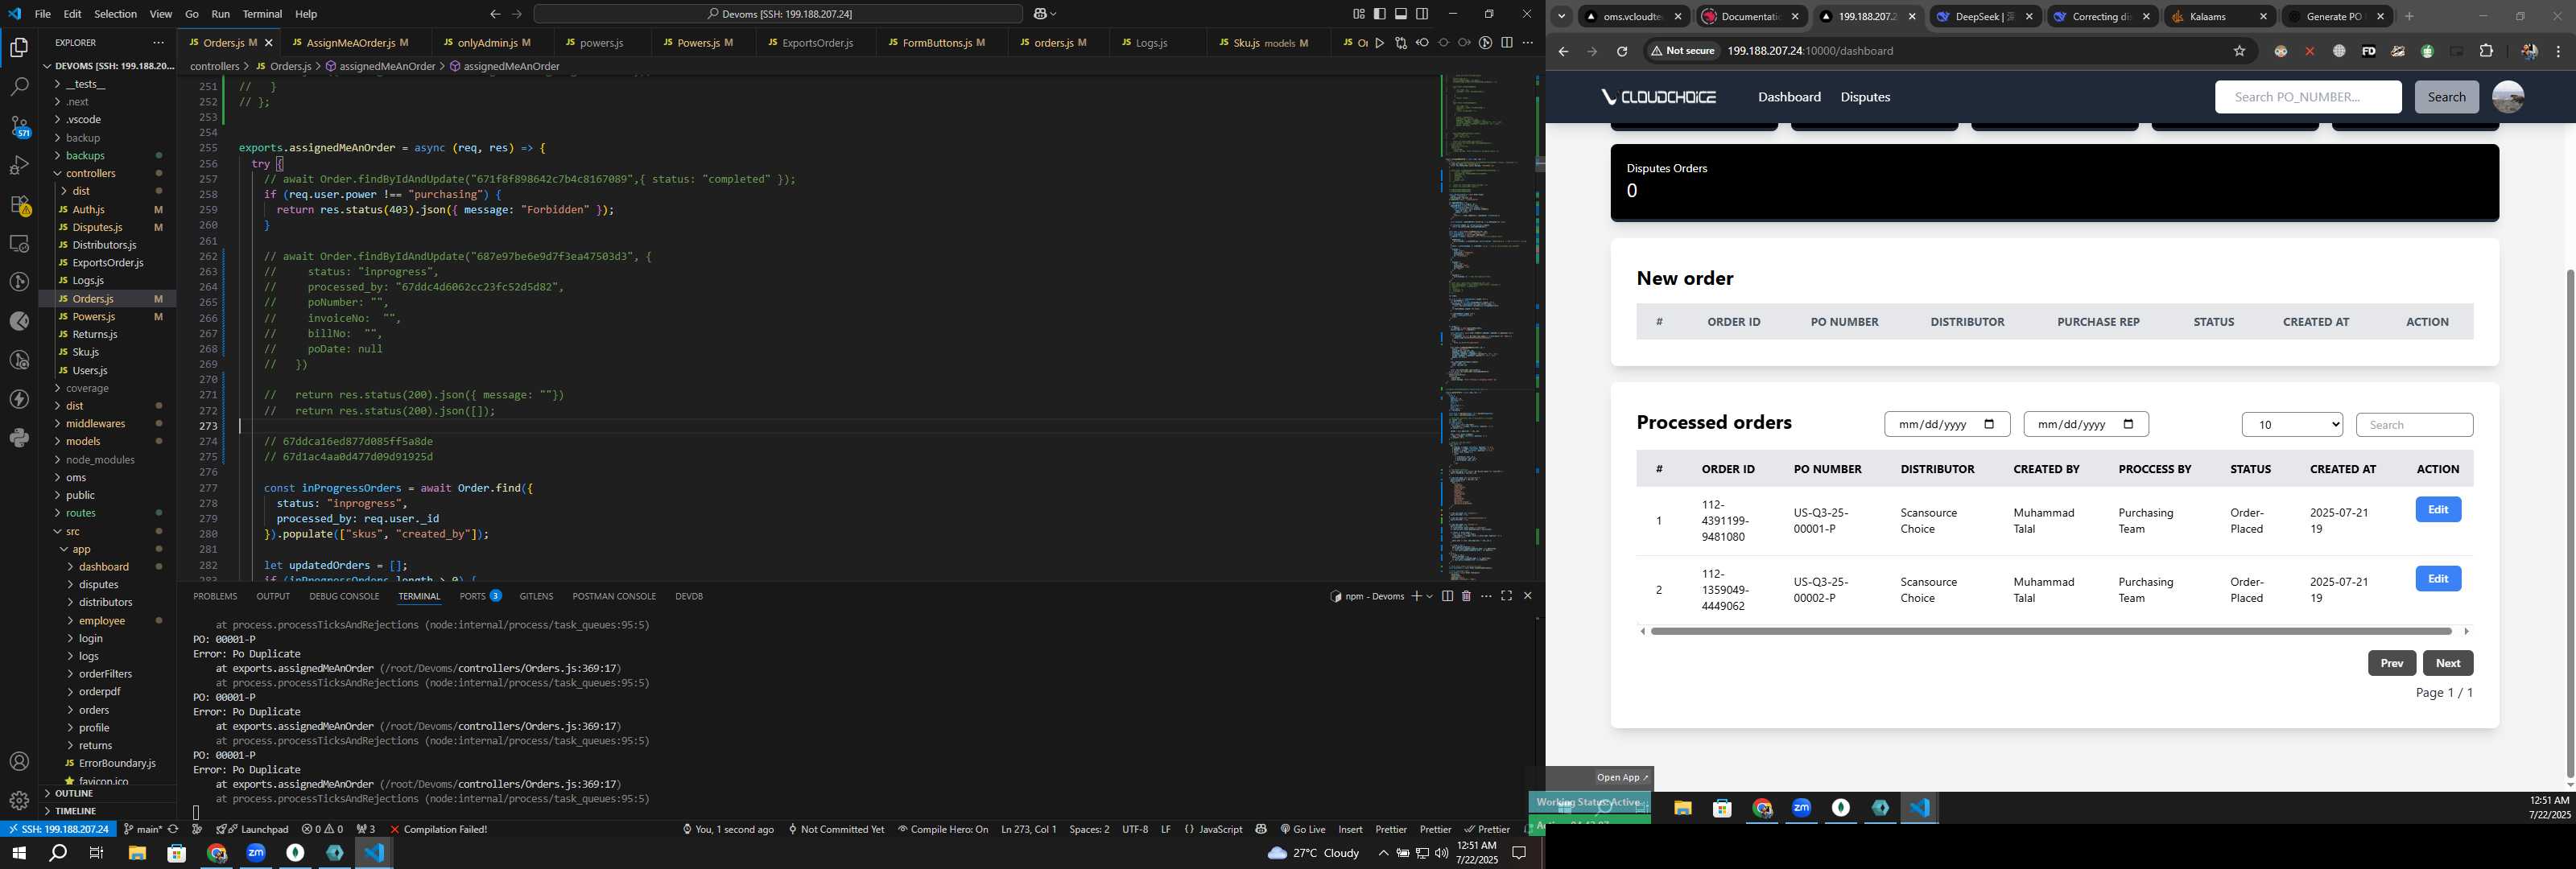Close the terminal panel
This screenshot has width=2576, height=869.
1527,596
